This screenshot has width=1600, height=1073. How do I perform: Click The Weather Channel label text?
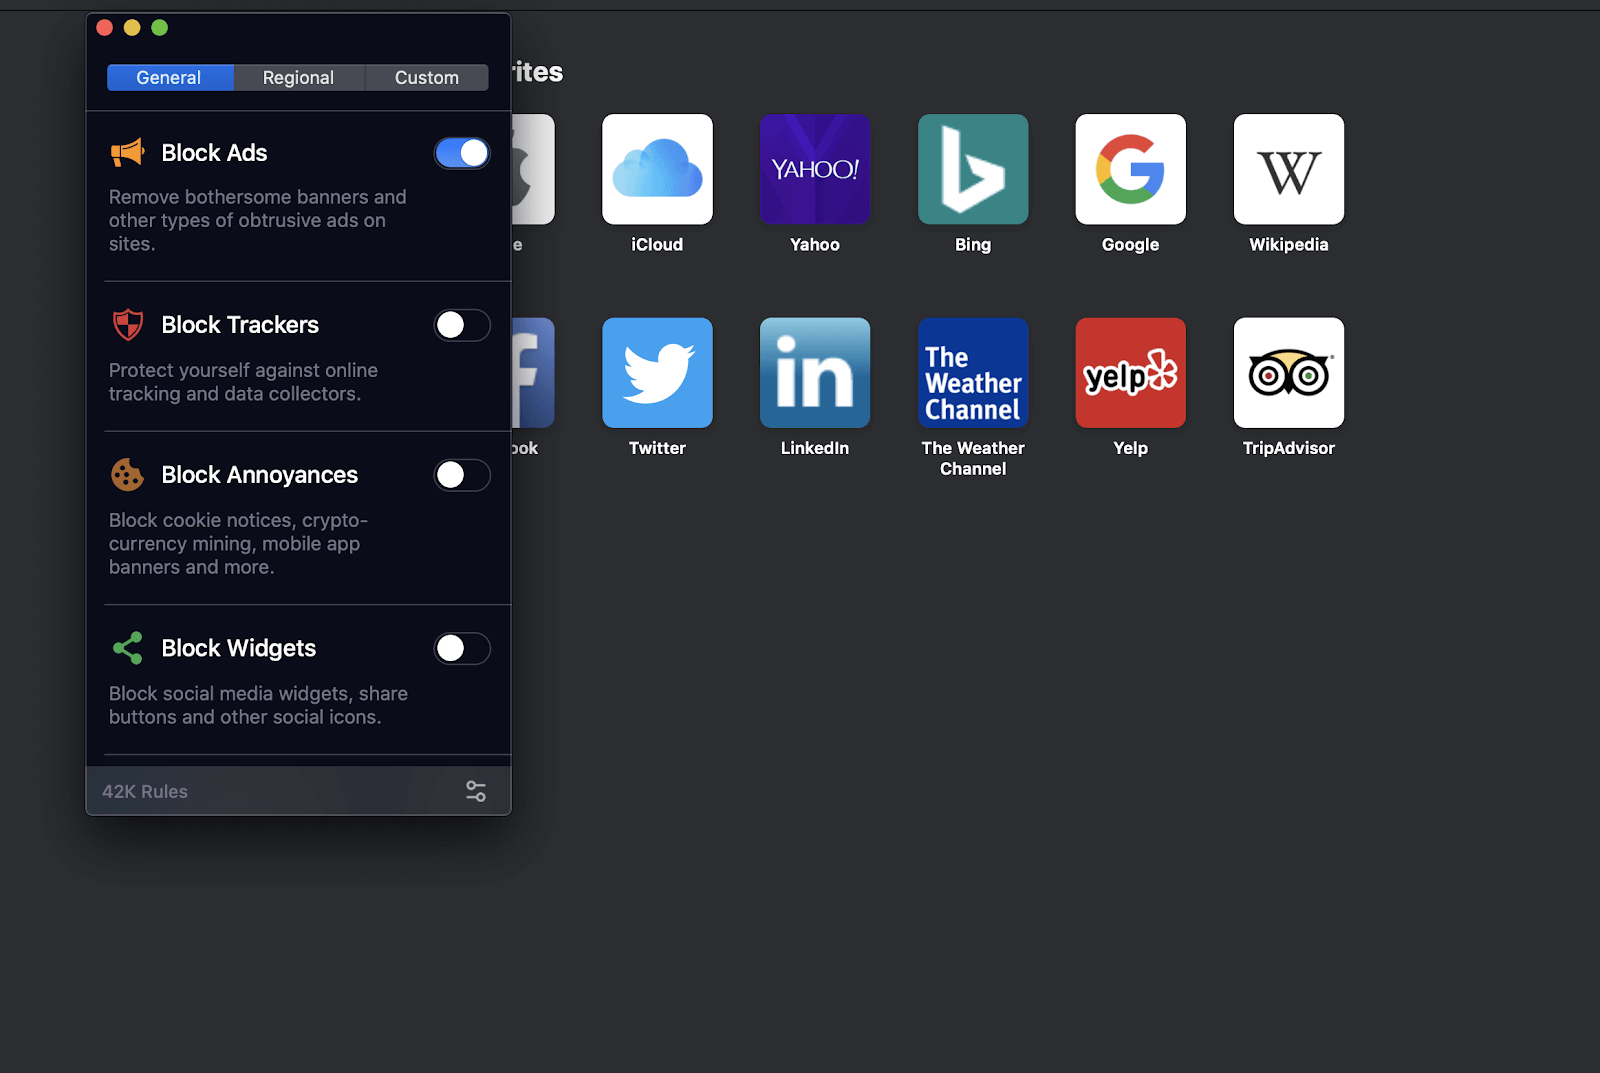point(973,458)
